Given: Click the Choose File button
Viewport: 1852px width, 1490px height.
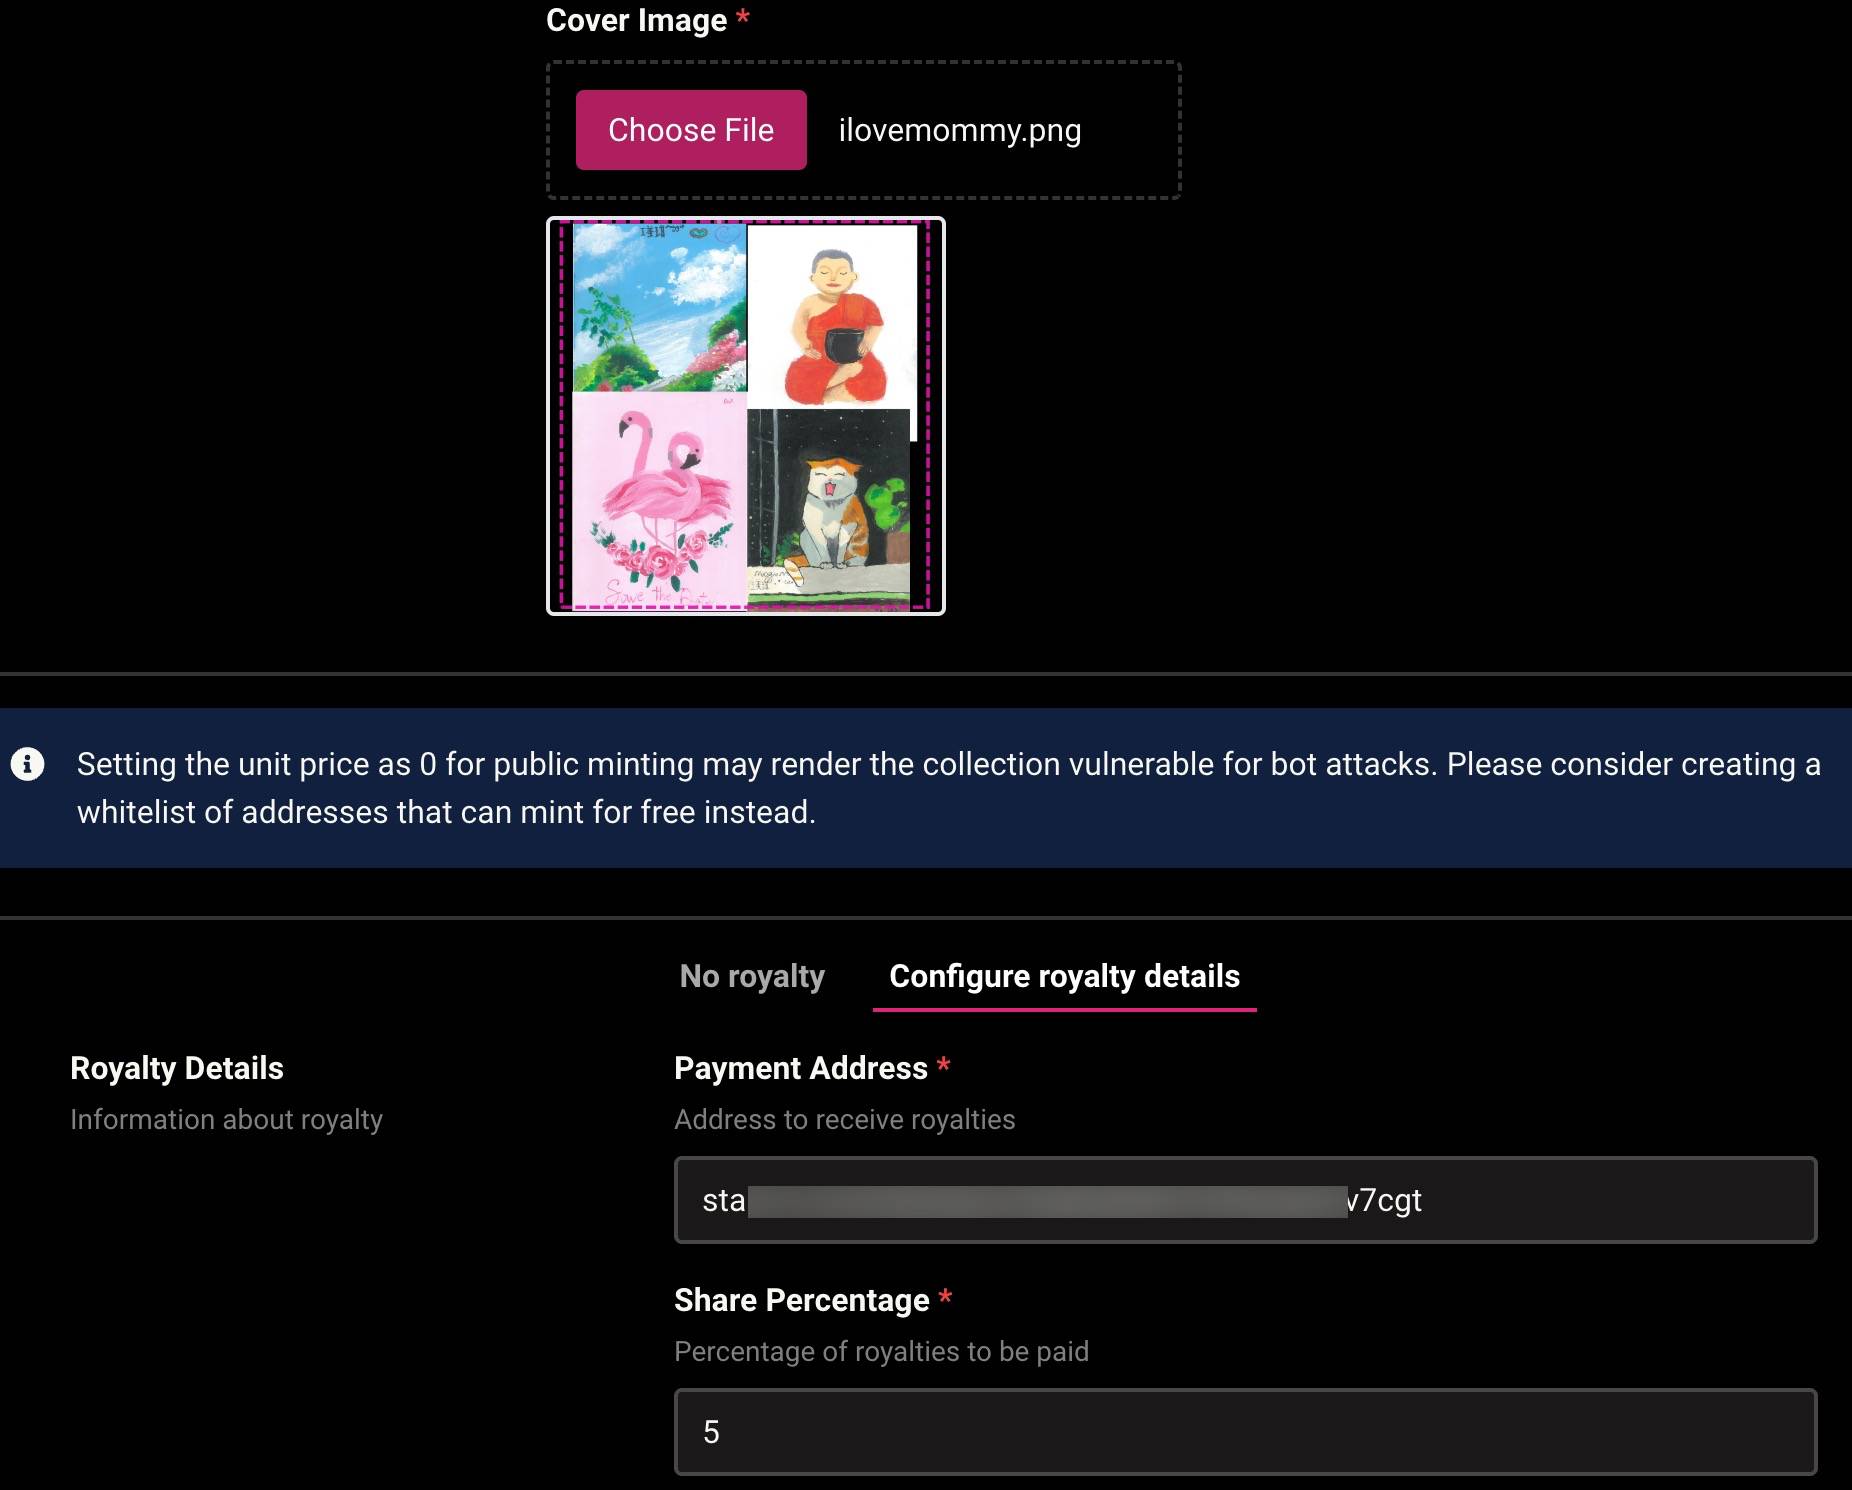Looking at the screenshot, I should pos(690,130).
